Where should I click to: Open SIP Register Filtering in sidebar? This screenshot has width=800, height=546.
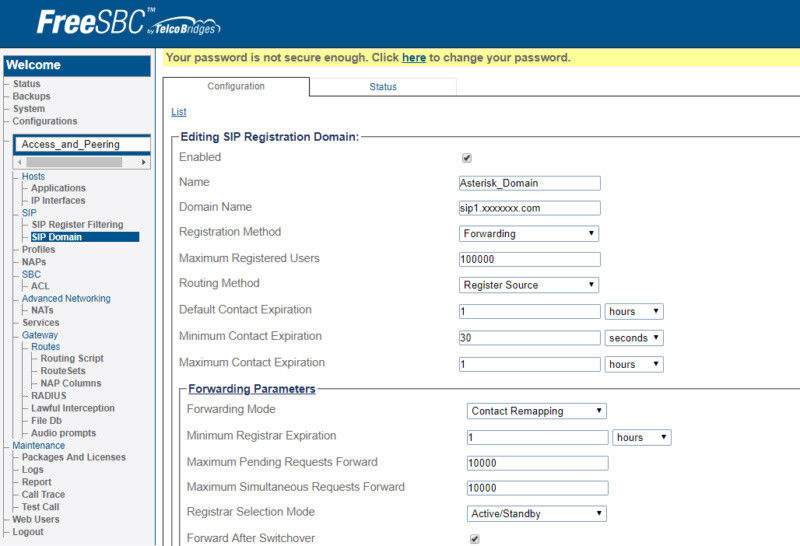[x=78, y=225]
